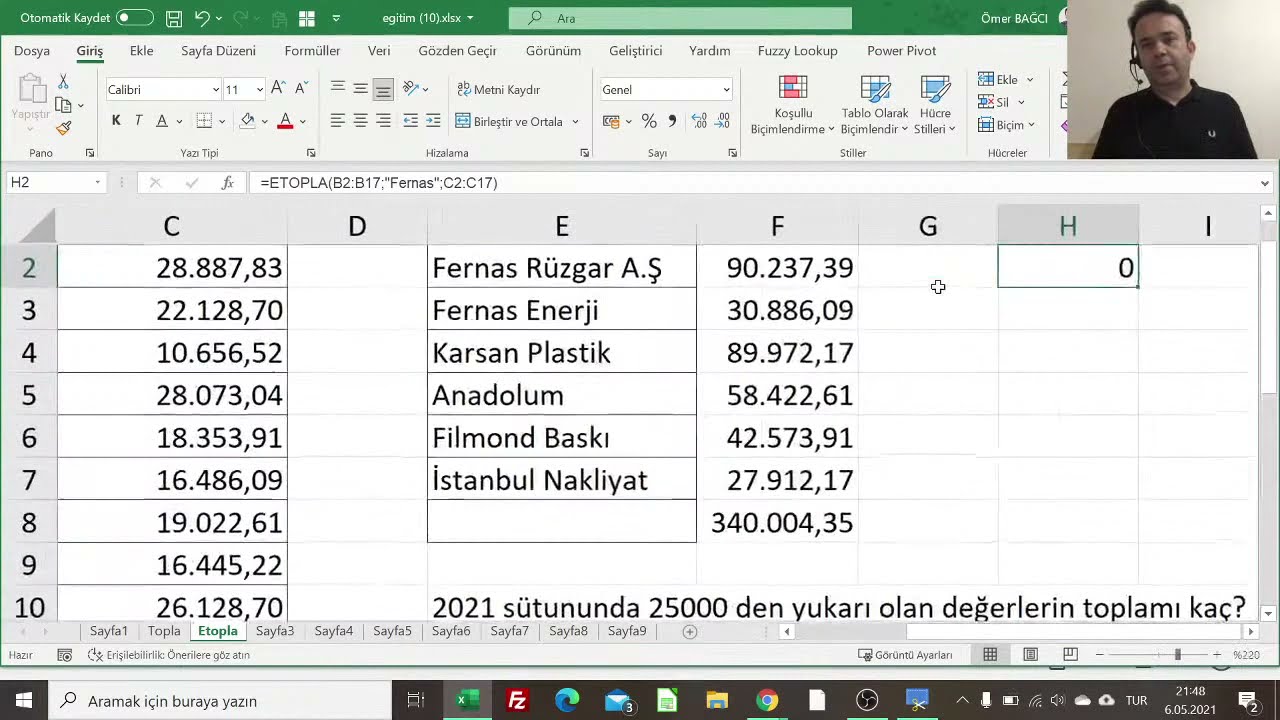This screenshot has width=1280, height=720.
Task: Decrease font size with the smaller A
Action: 300,89
